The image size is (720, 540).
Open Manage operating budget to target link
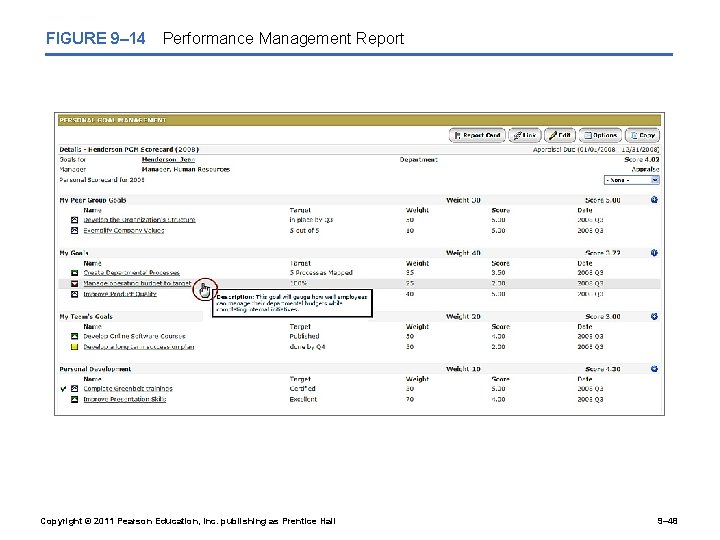(x=137, y=283)
